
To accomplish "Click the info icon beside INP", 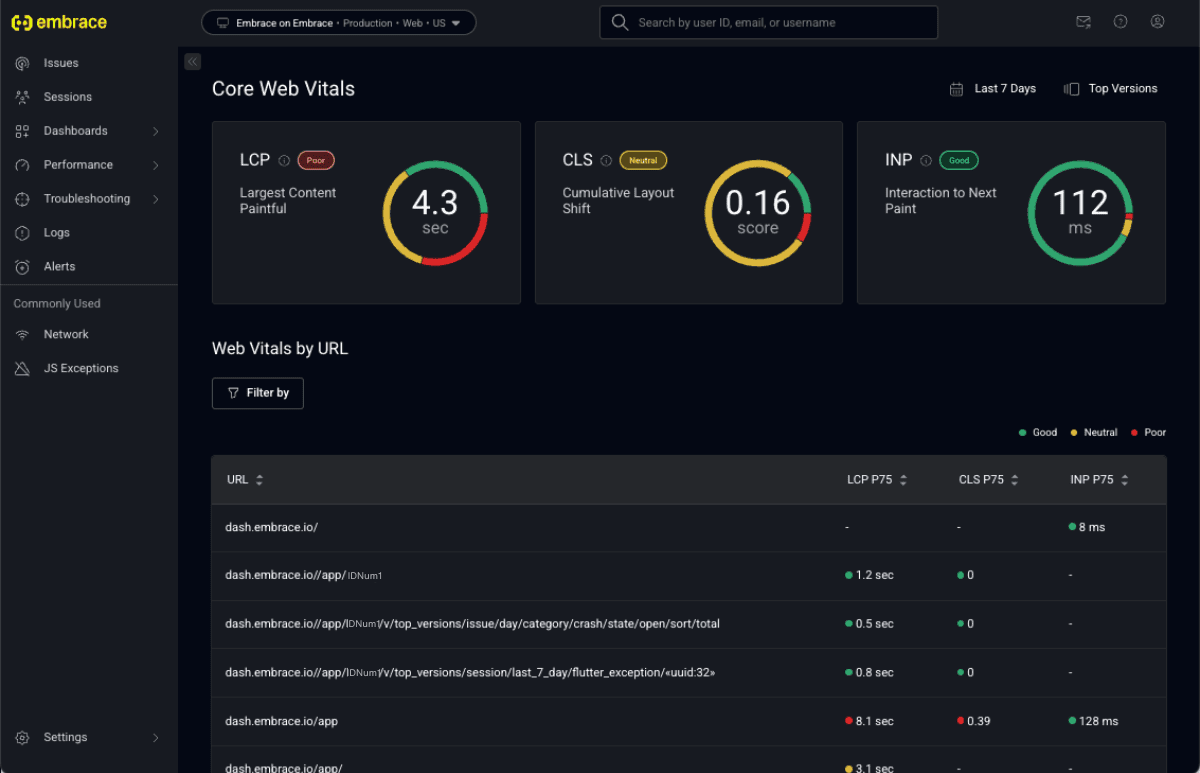I will (926, 160).
